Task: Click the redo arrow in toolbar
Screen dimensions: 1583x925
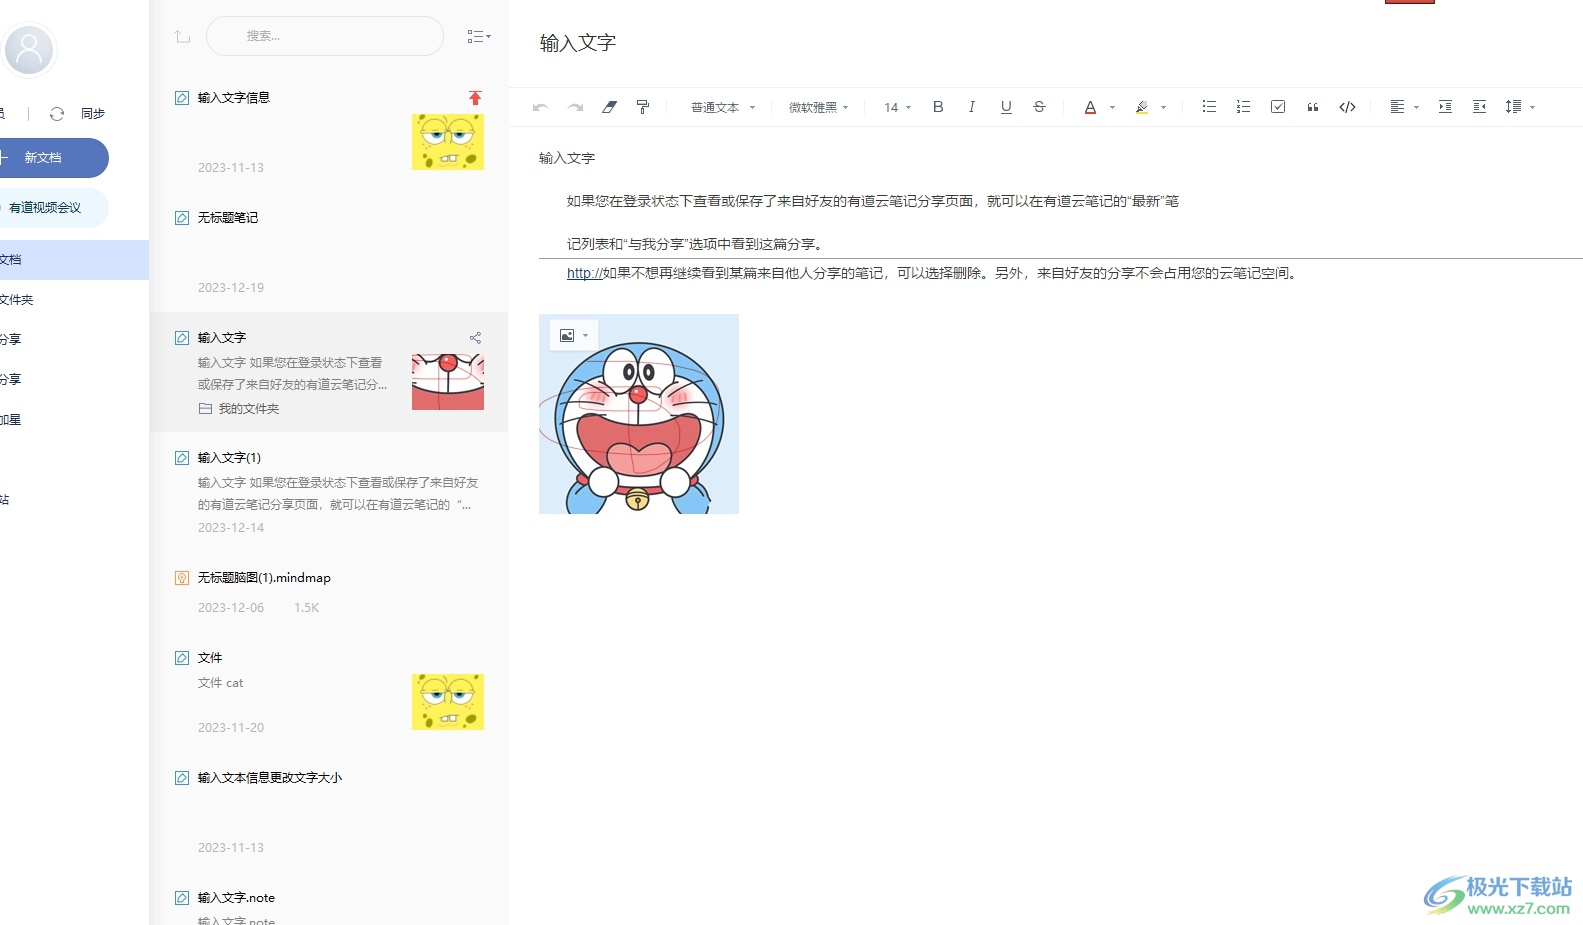Action: pos(575,107)
